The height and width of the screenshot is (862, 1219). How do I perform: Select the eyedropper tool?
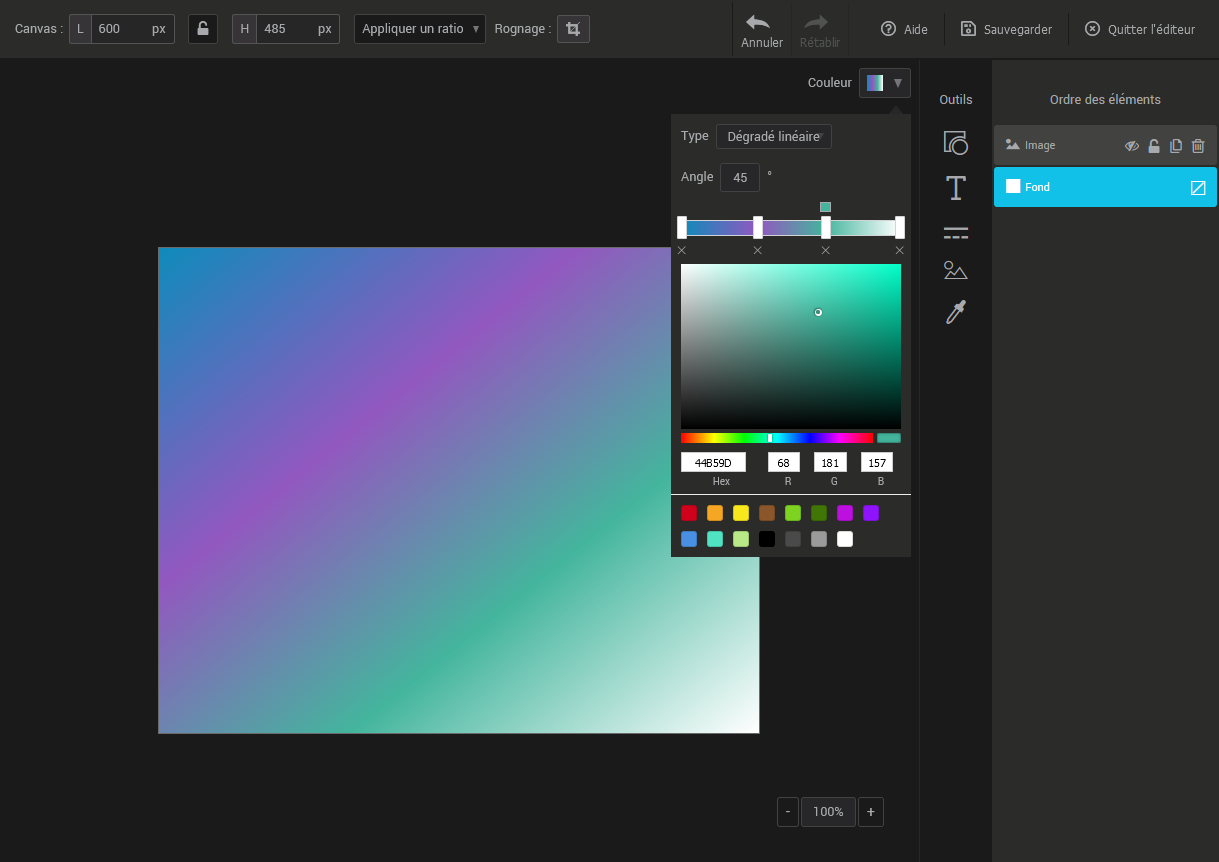click(955, 313)
